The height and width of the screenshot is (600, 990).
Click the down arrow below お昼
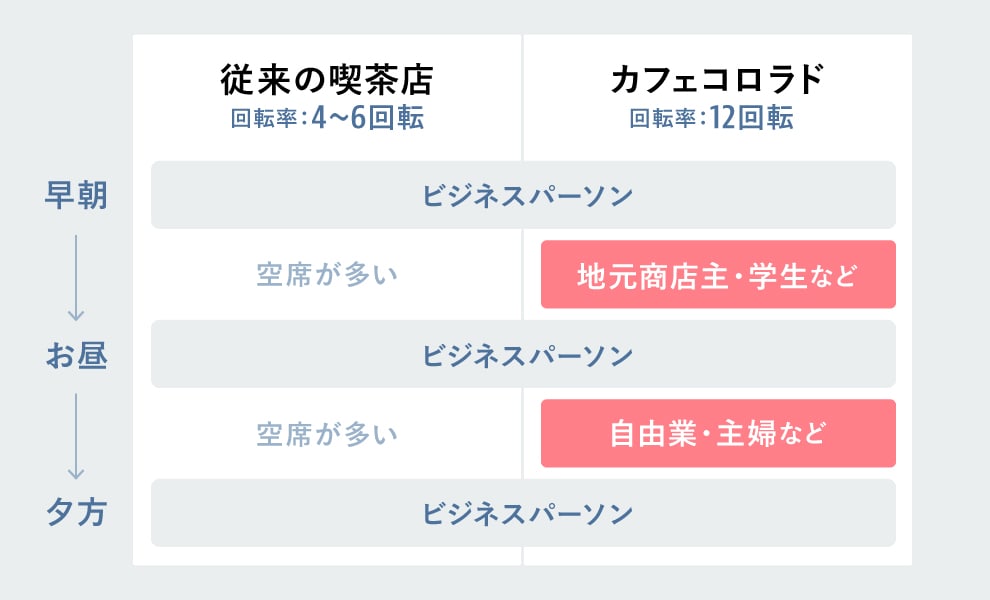[x=77, y=435]
